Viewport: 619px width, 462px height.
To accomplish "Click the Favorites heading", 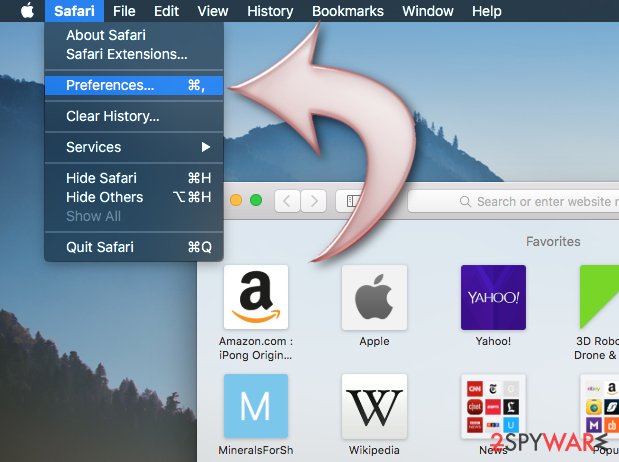I will [x=553, y=241].
